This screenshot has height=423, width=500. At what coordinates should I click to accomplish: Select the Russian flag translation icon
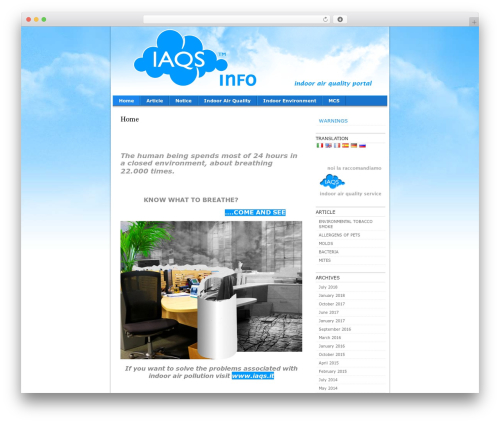362,145
